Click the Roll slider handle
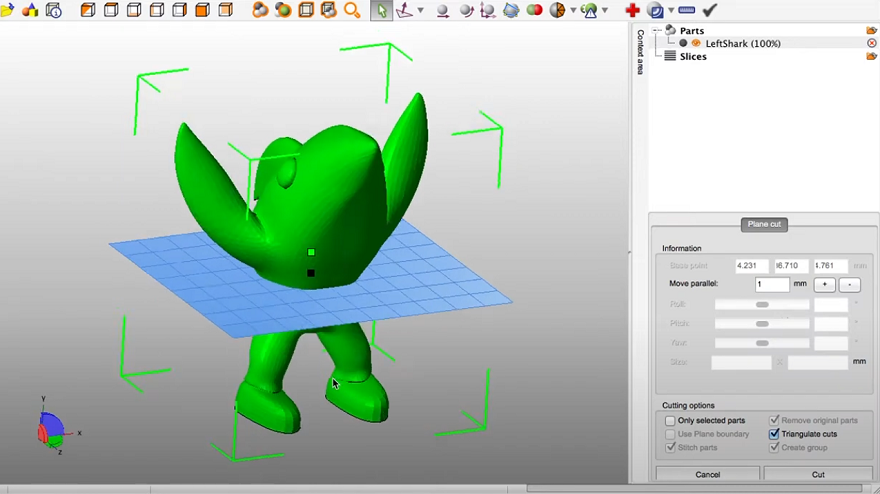The image size is (880, 494). point(762,304)
